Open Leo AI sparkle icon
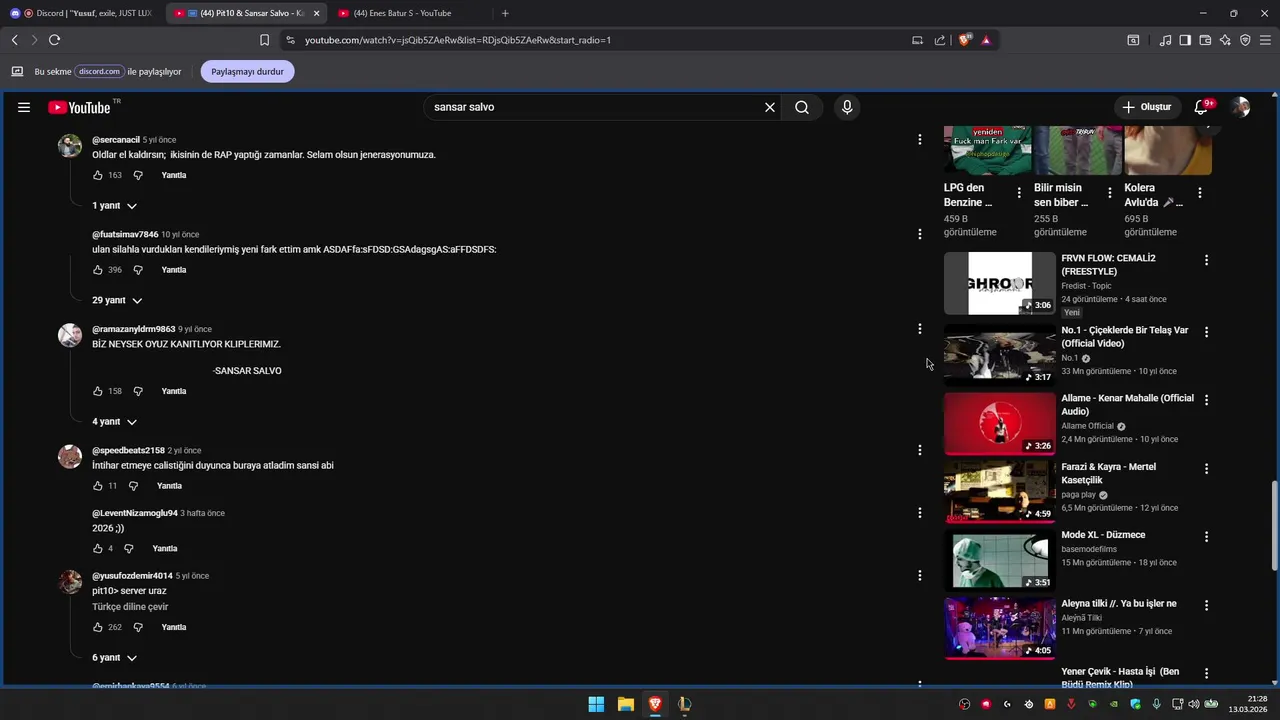 (x=1225, y=40)
